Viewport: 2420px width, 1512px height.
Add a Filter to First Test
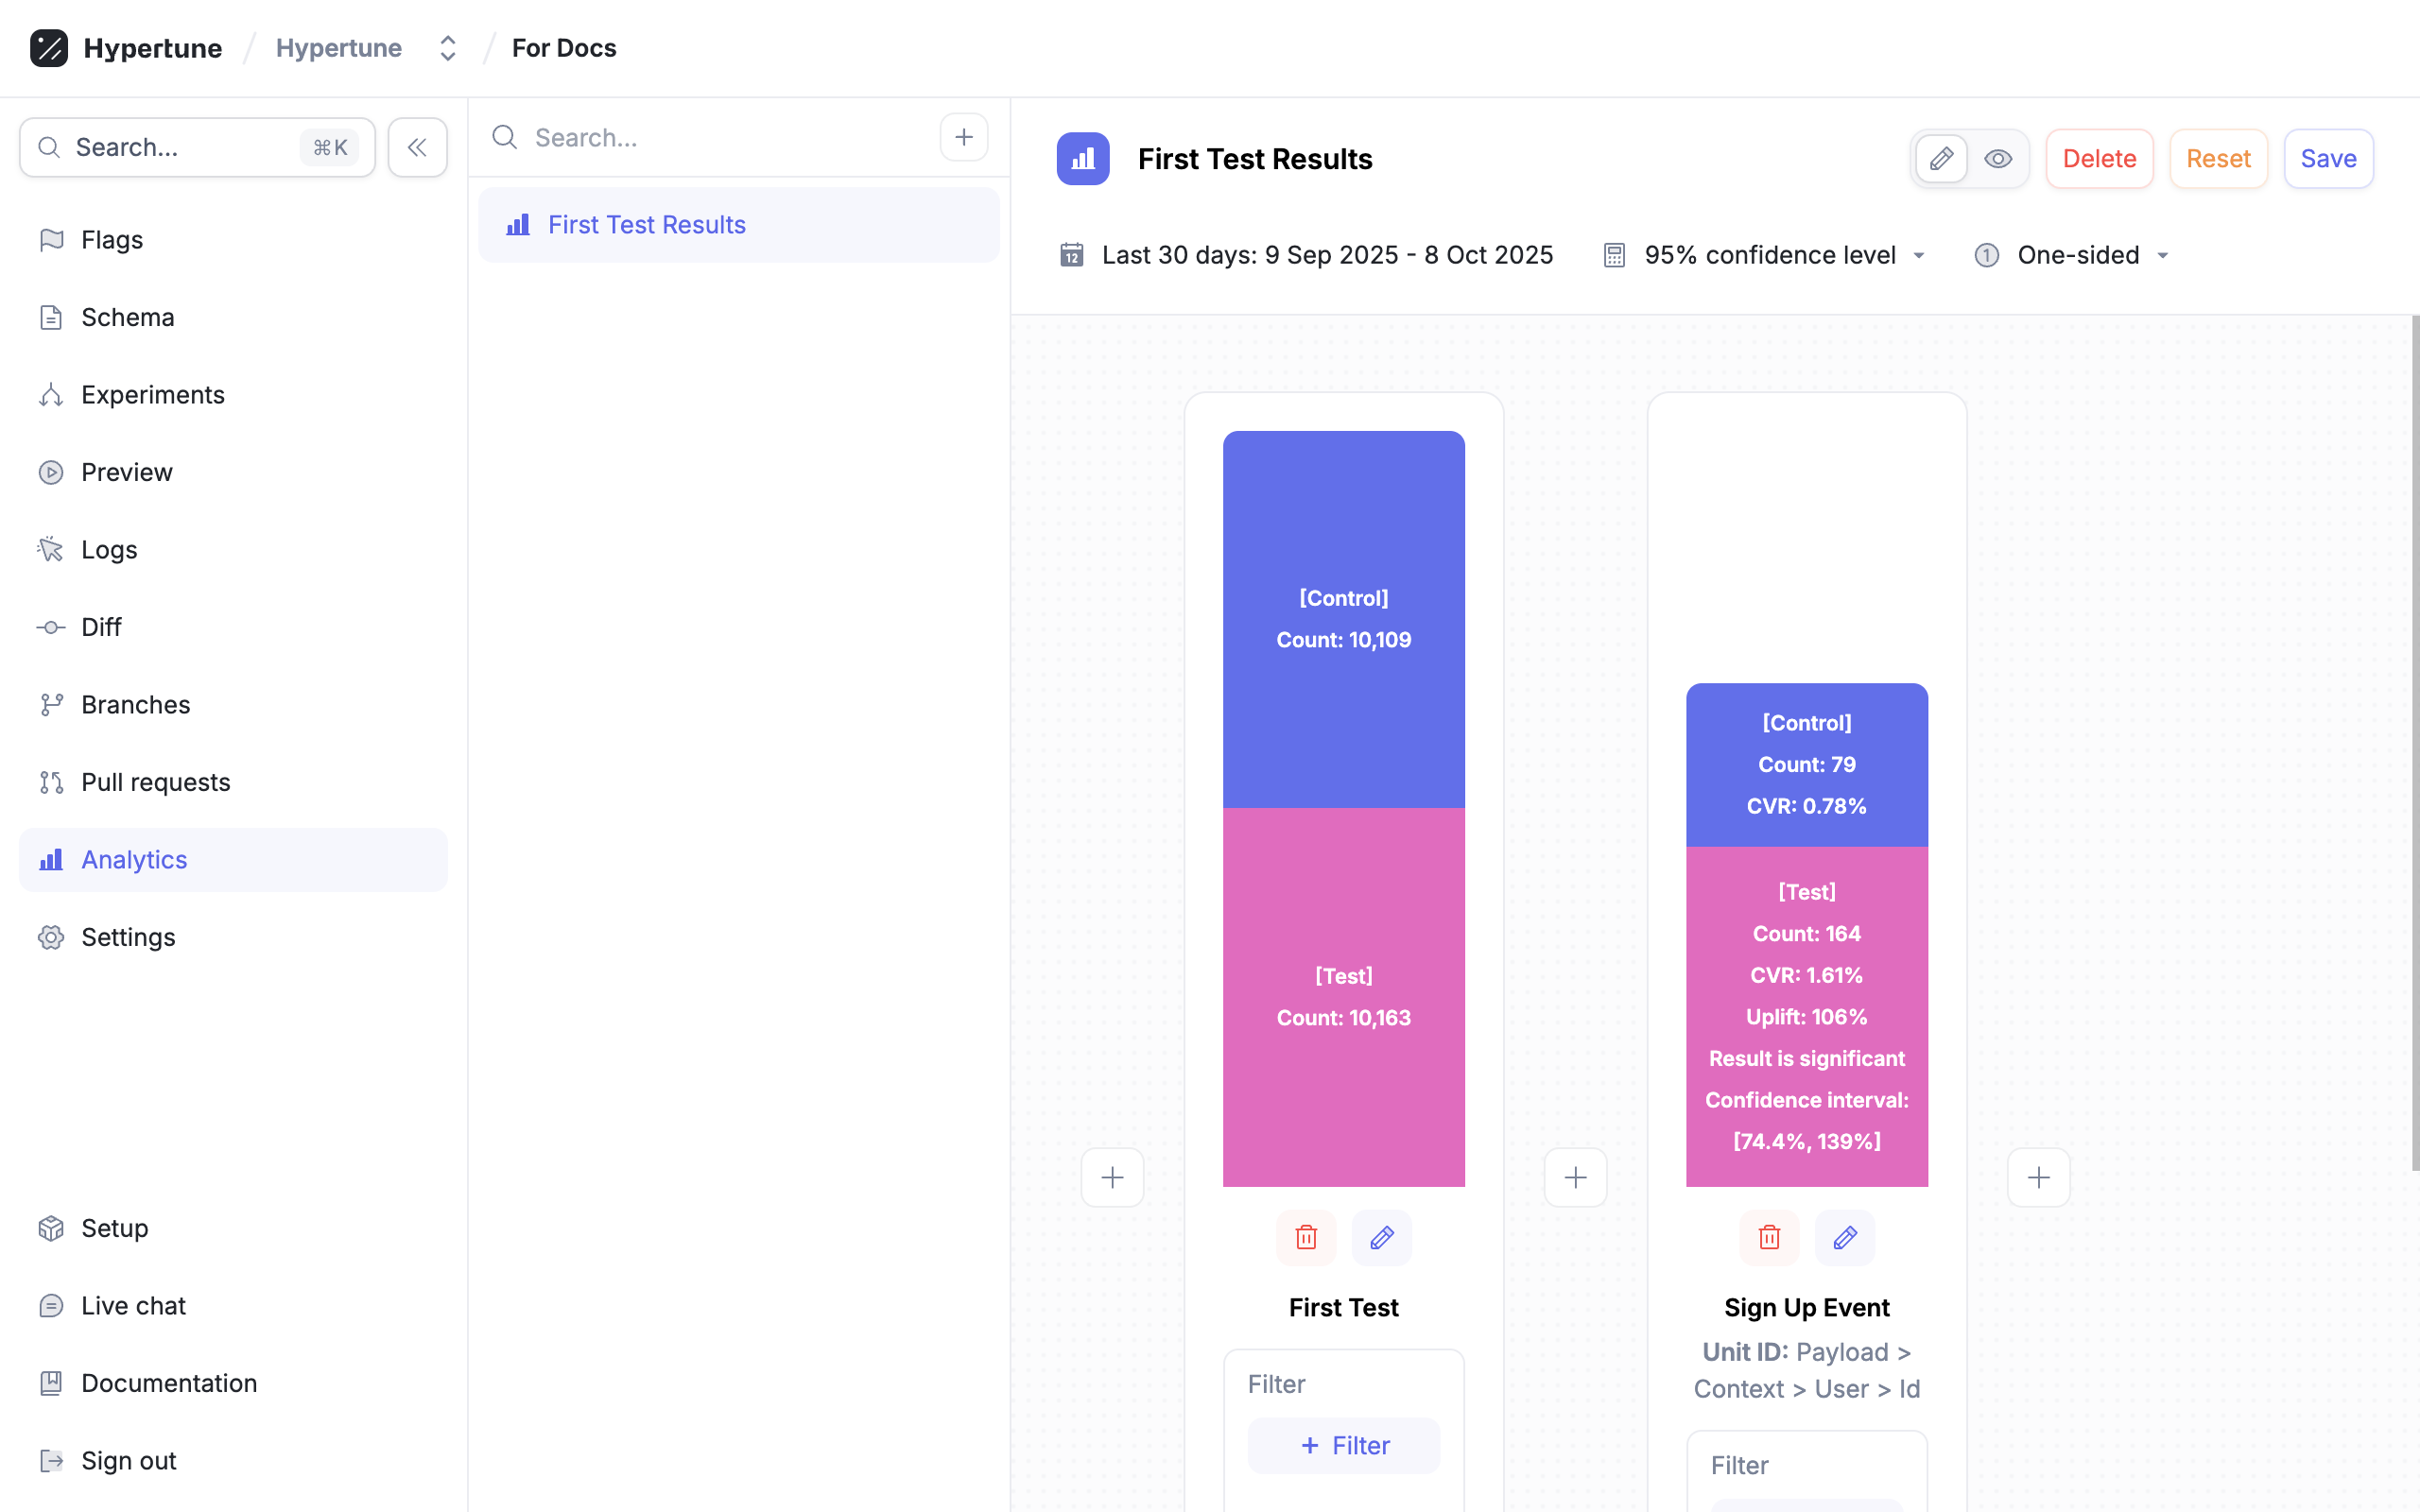coord(1343,1445)
